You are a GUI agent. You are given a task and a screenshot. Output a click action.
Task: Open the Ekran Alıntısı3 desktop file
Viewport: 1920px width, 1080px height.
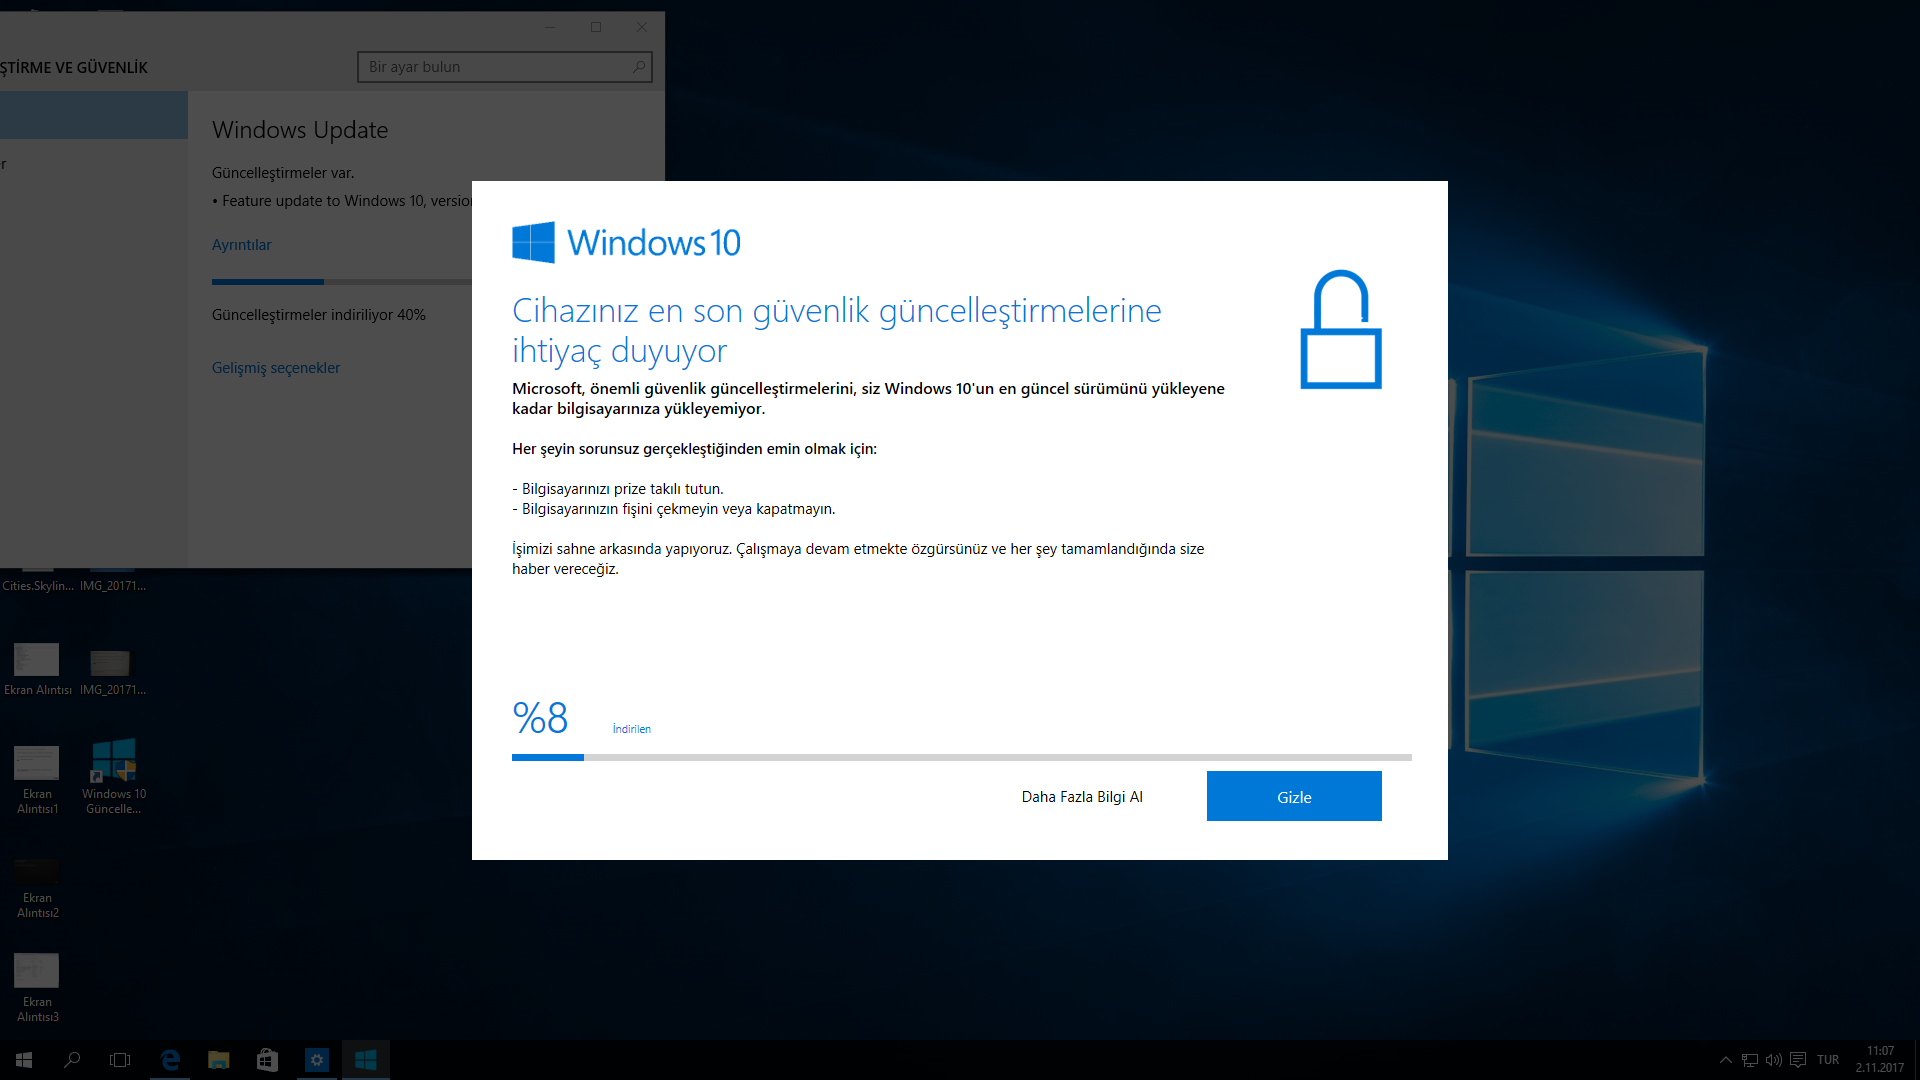(37, 987)
